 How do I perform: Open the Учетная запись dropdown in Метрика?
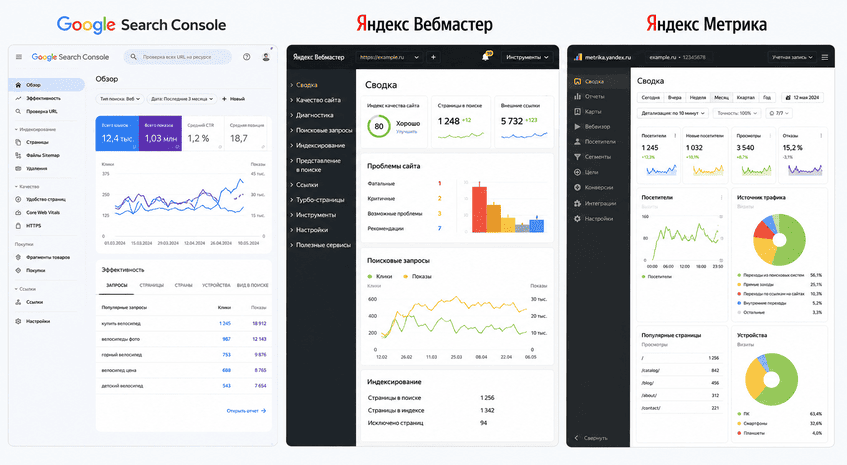pos(792,57)
